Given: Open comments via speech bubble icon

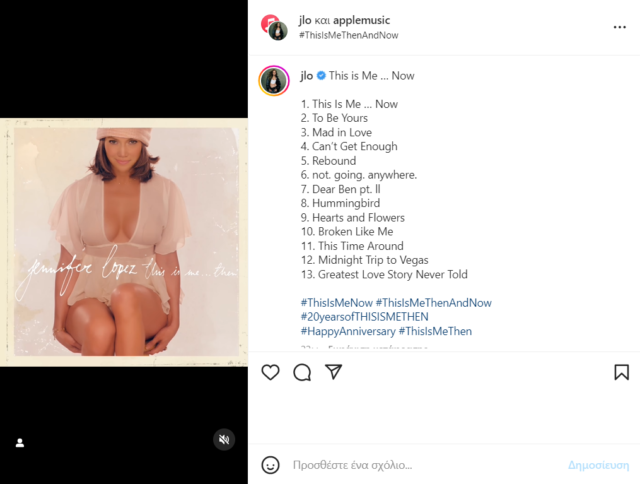Looking at the screenshot, I should point(302,372).
